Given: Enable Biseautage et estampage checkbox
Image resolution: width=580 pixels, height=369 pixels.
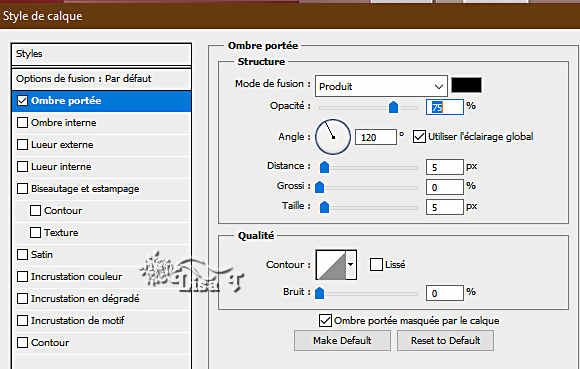Looking at the screenshot, I should [x=23, y=189].
